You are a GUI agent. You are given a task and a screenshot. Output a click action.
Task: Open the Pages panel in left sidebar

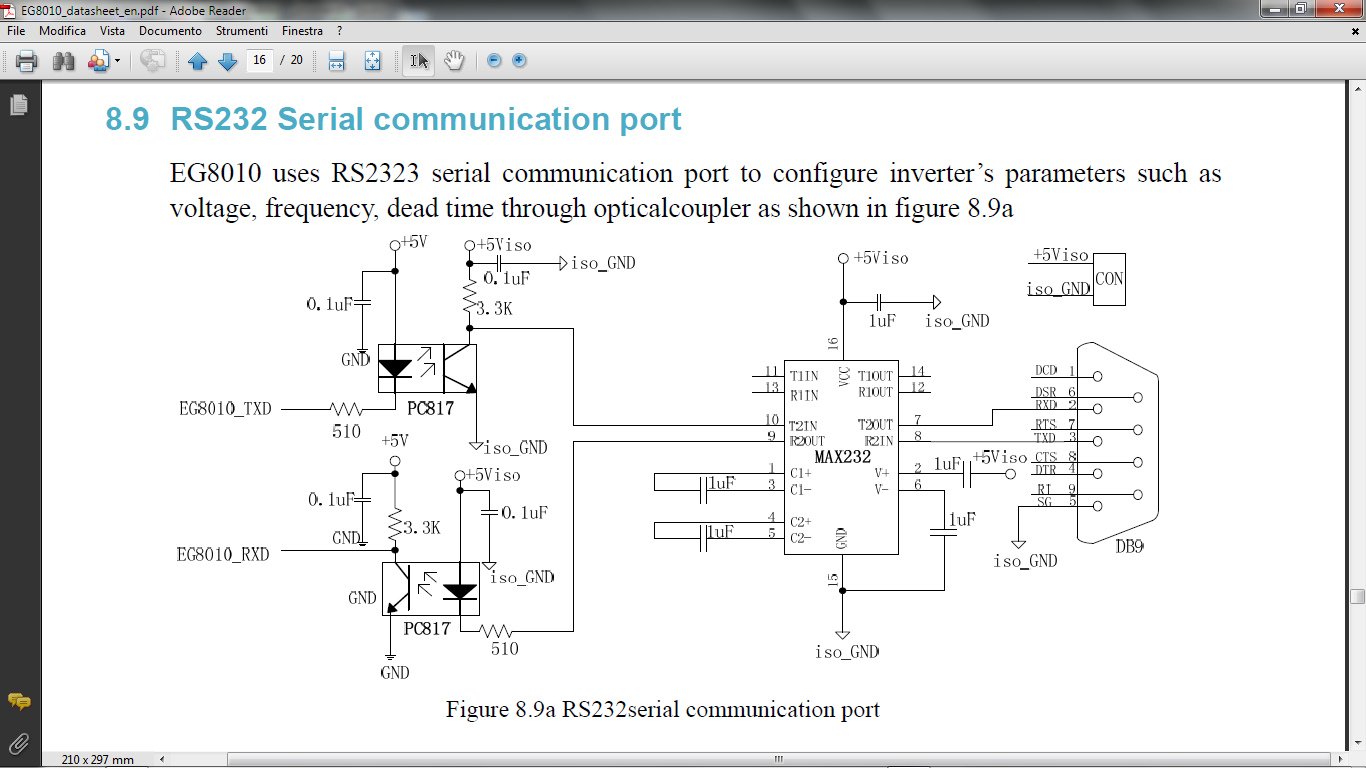18,104
